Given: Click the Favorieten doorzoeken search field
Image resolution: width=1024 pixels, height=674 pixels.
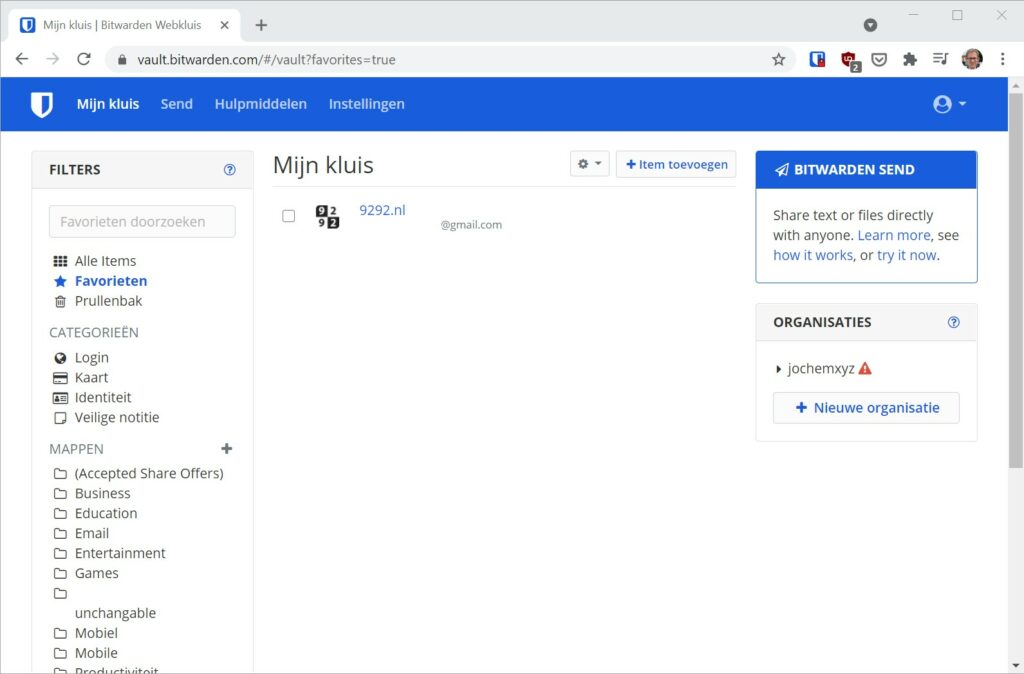Looking at the screenshot, I should [142, 221].
